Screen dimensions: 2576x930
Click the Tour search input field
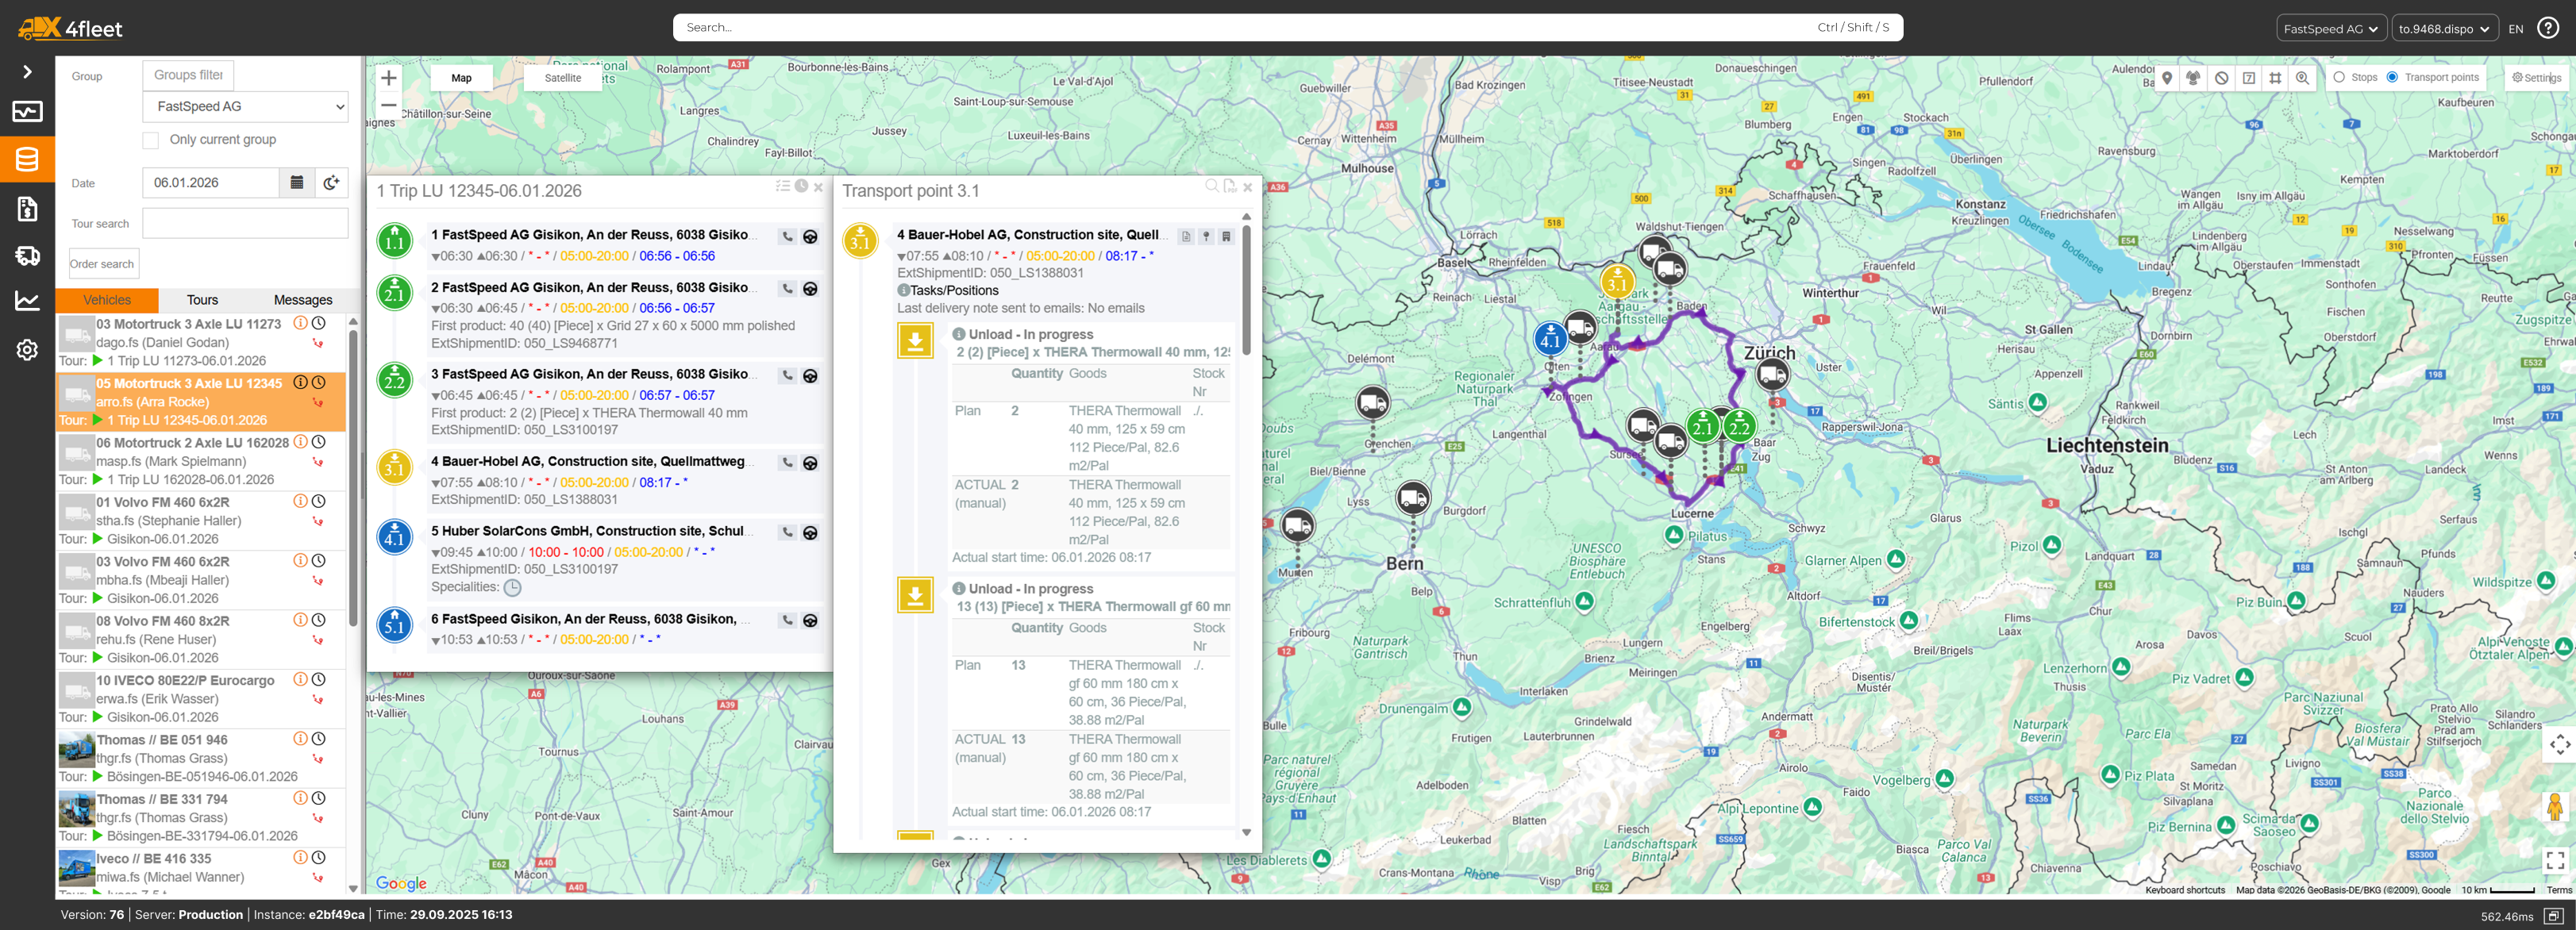245,223
